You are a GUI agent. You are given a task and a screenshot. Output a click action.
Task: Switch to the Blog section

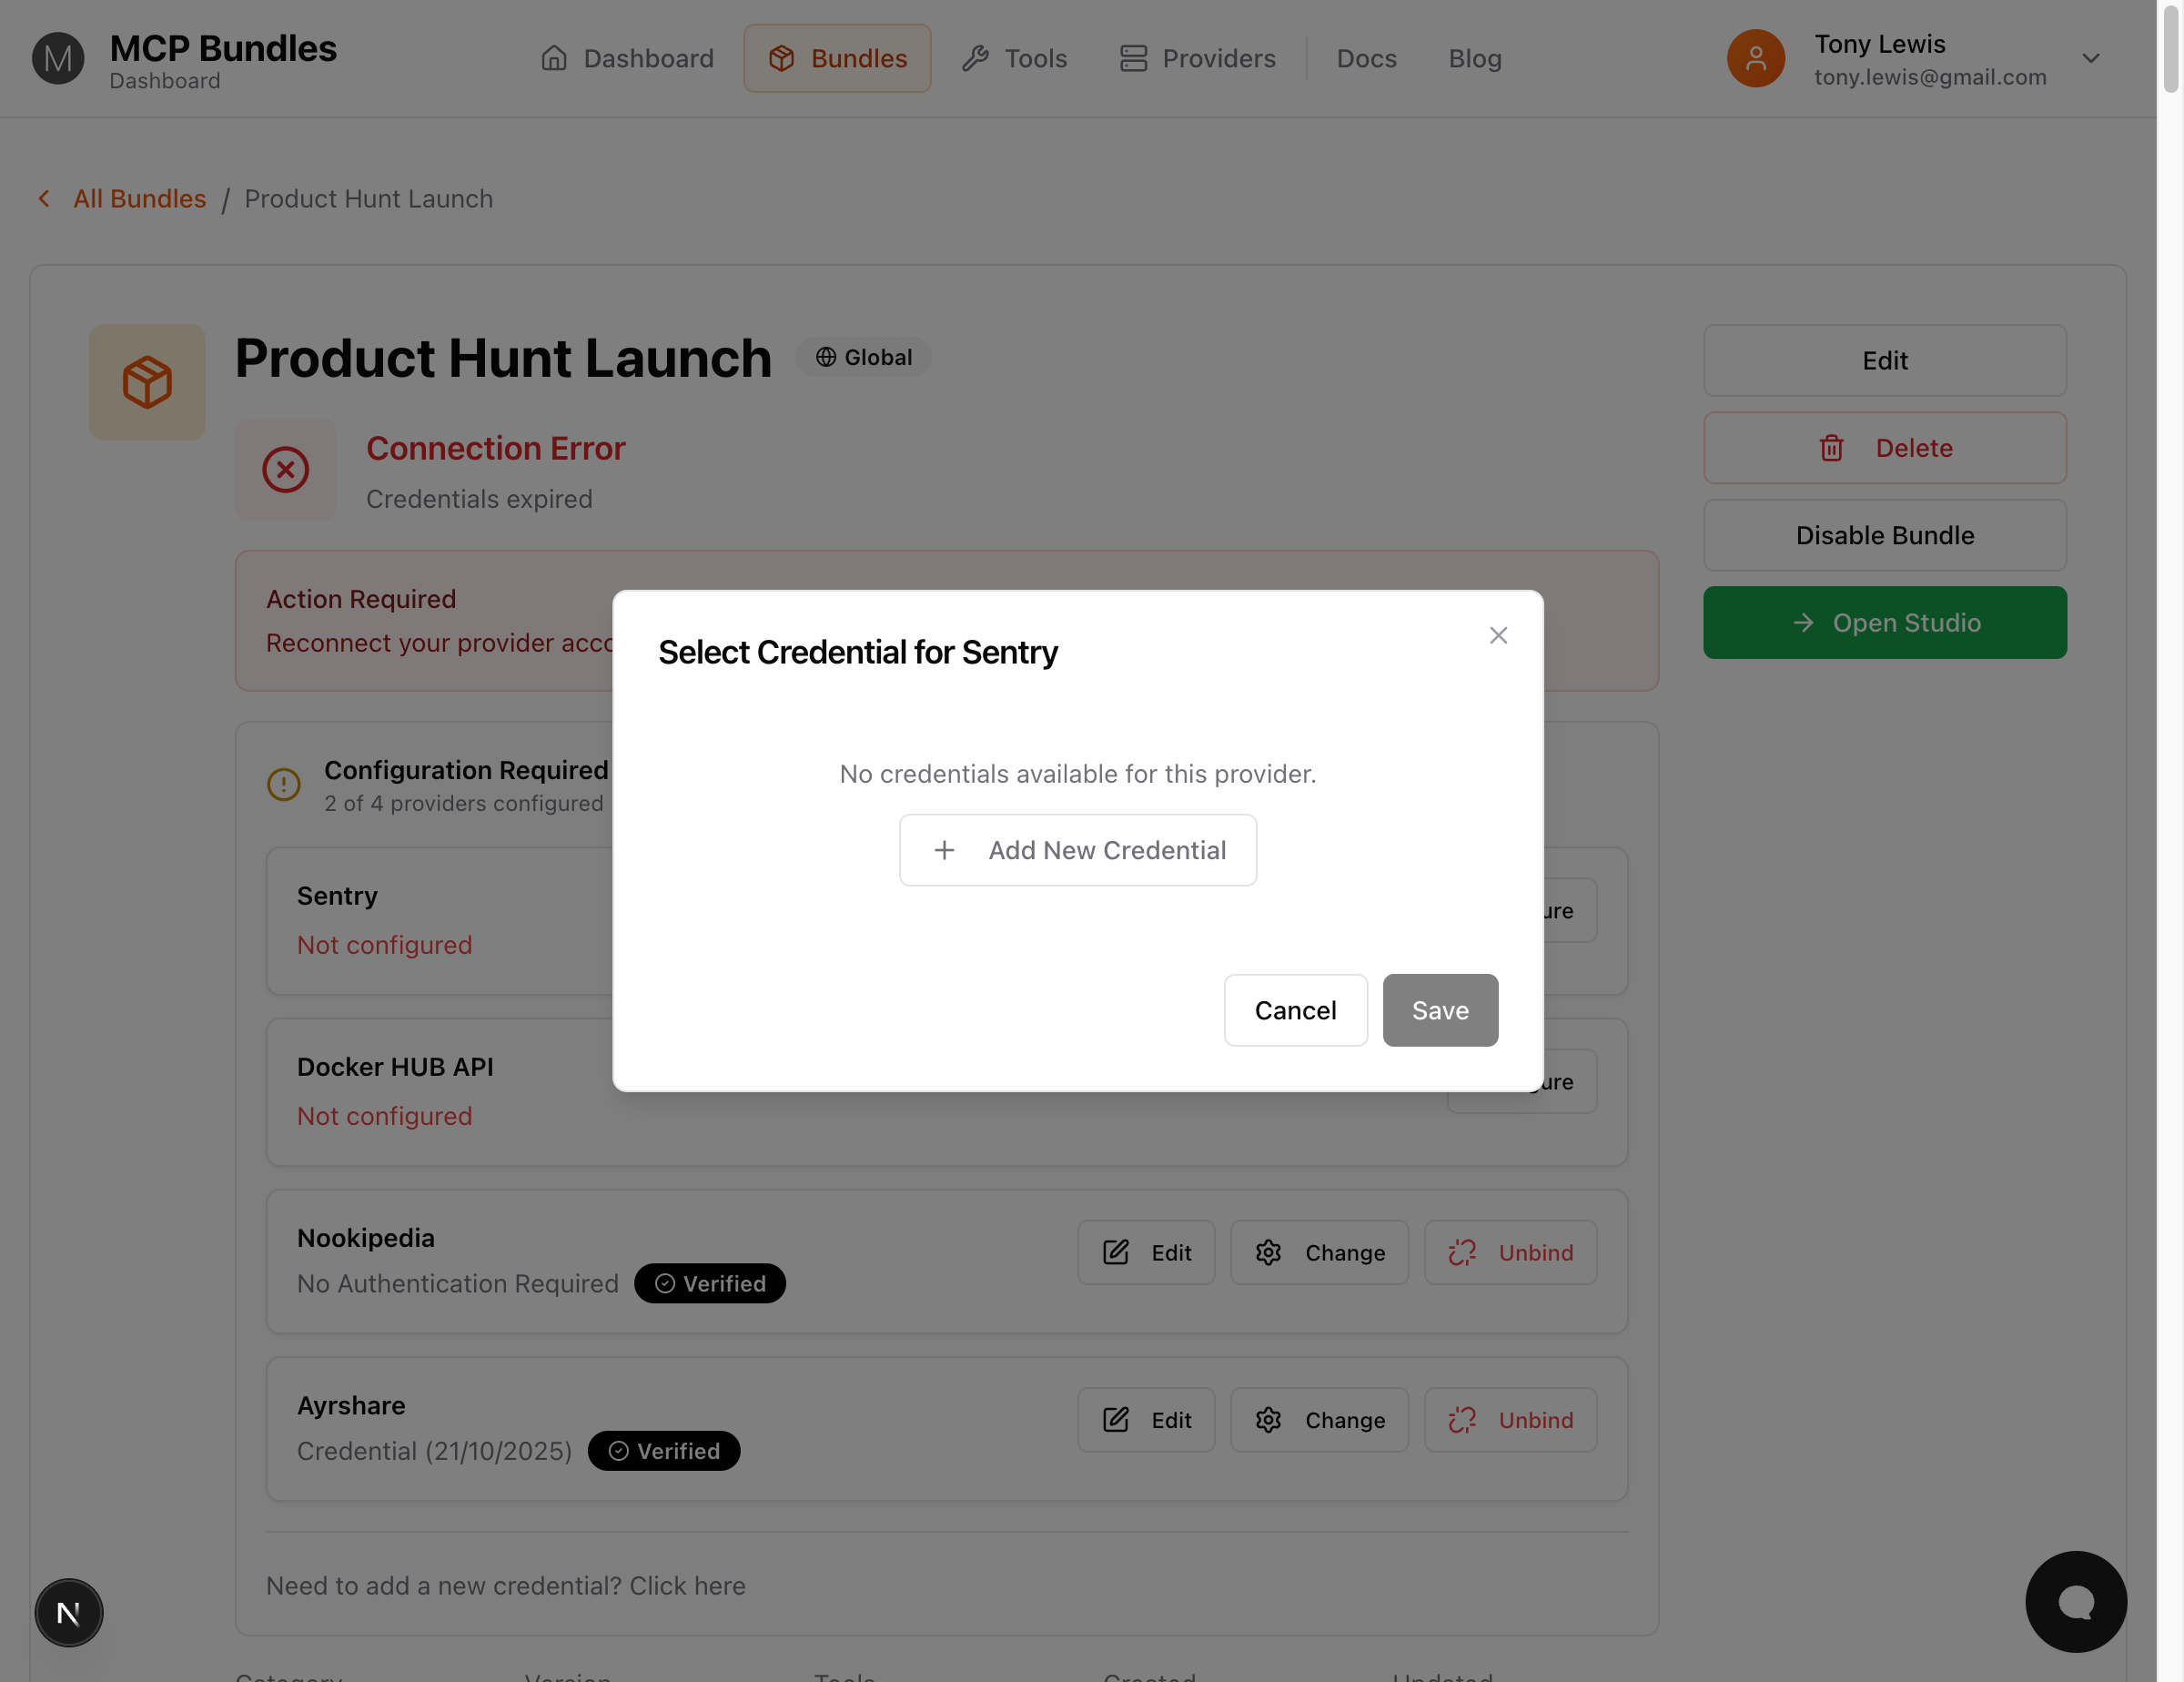tap(1475, 58)
